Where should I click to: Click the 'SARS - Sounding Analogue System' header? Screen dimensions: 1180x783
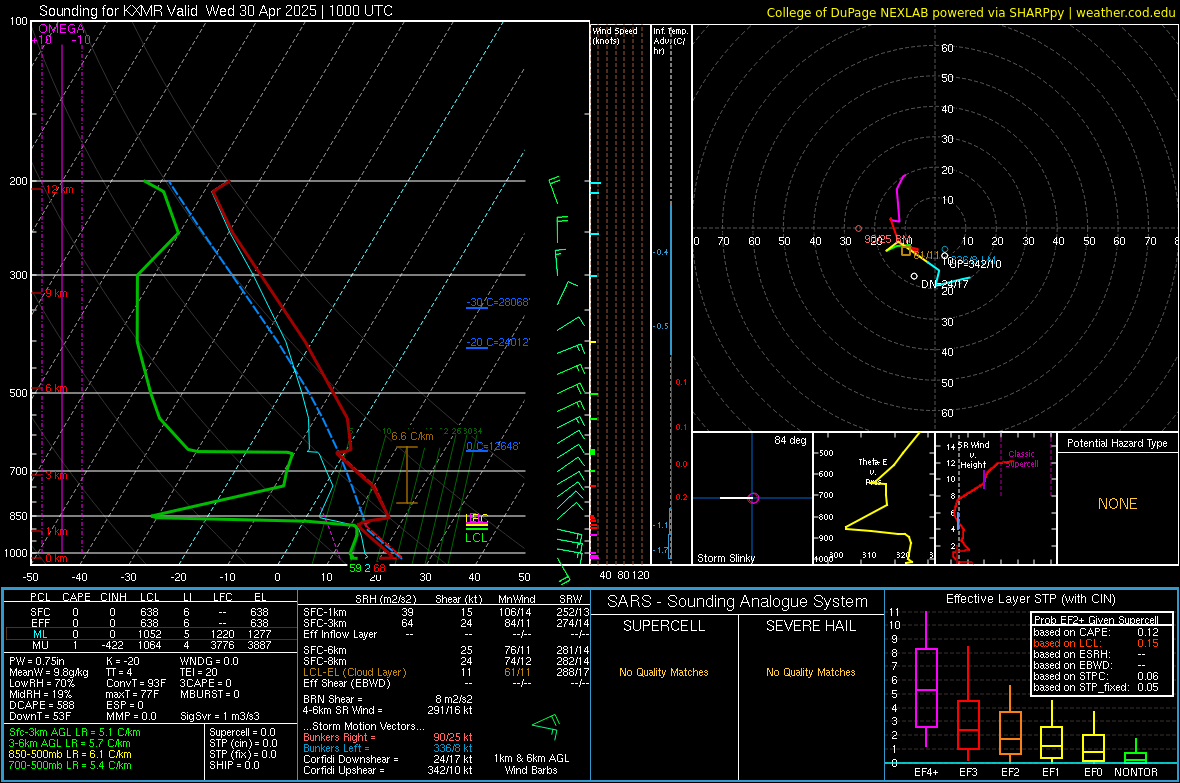coord(738,602)
